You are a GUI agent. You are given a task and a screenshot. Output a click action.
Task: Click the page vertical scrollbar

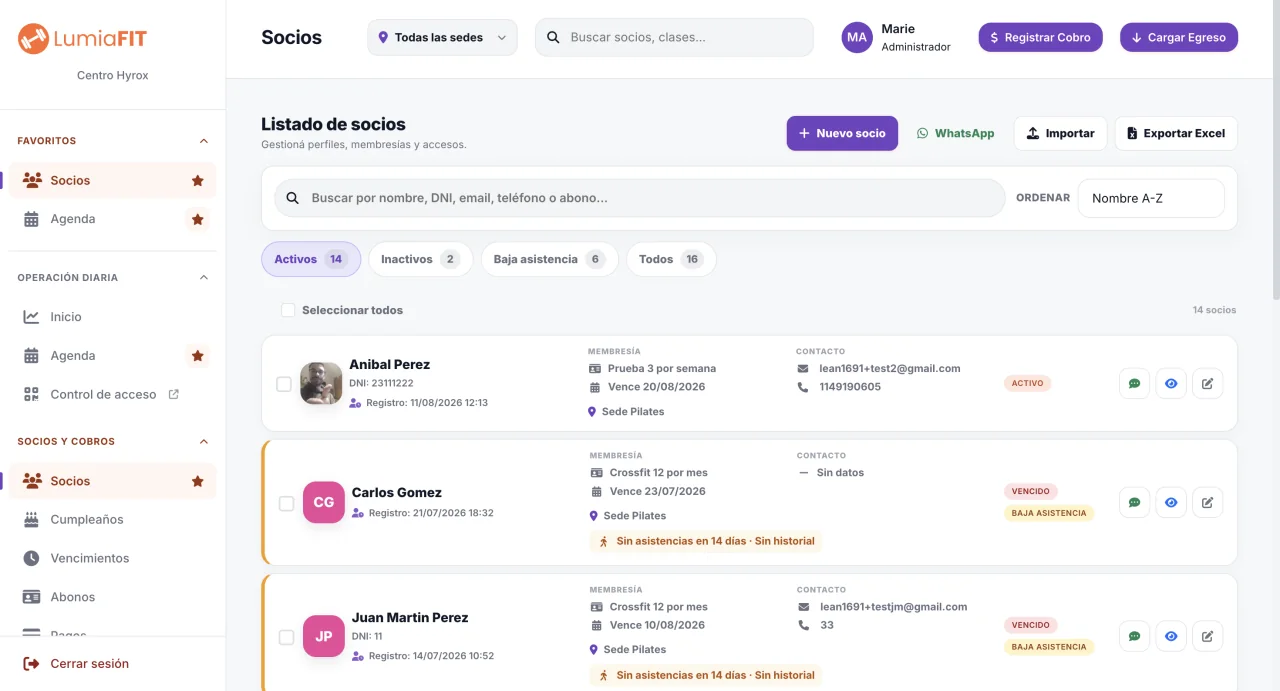(1275, 150)
